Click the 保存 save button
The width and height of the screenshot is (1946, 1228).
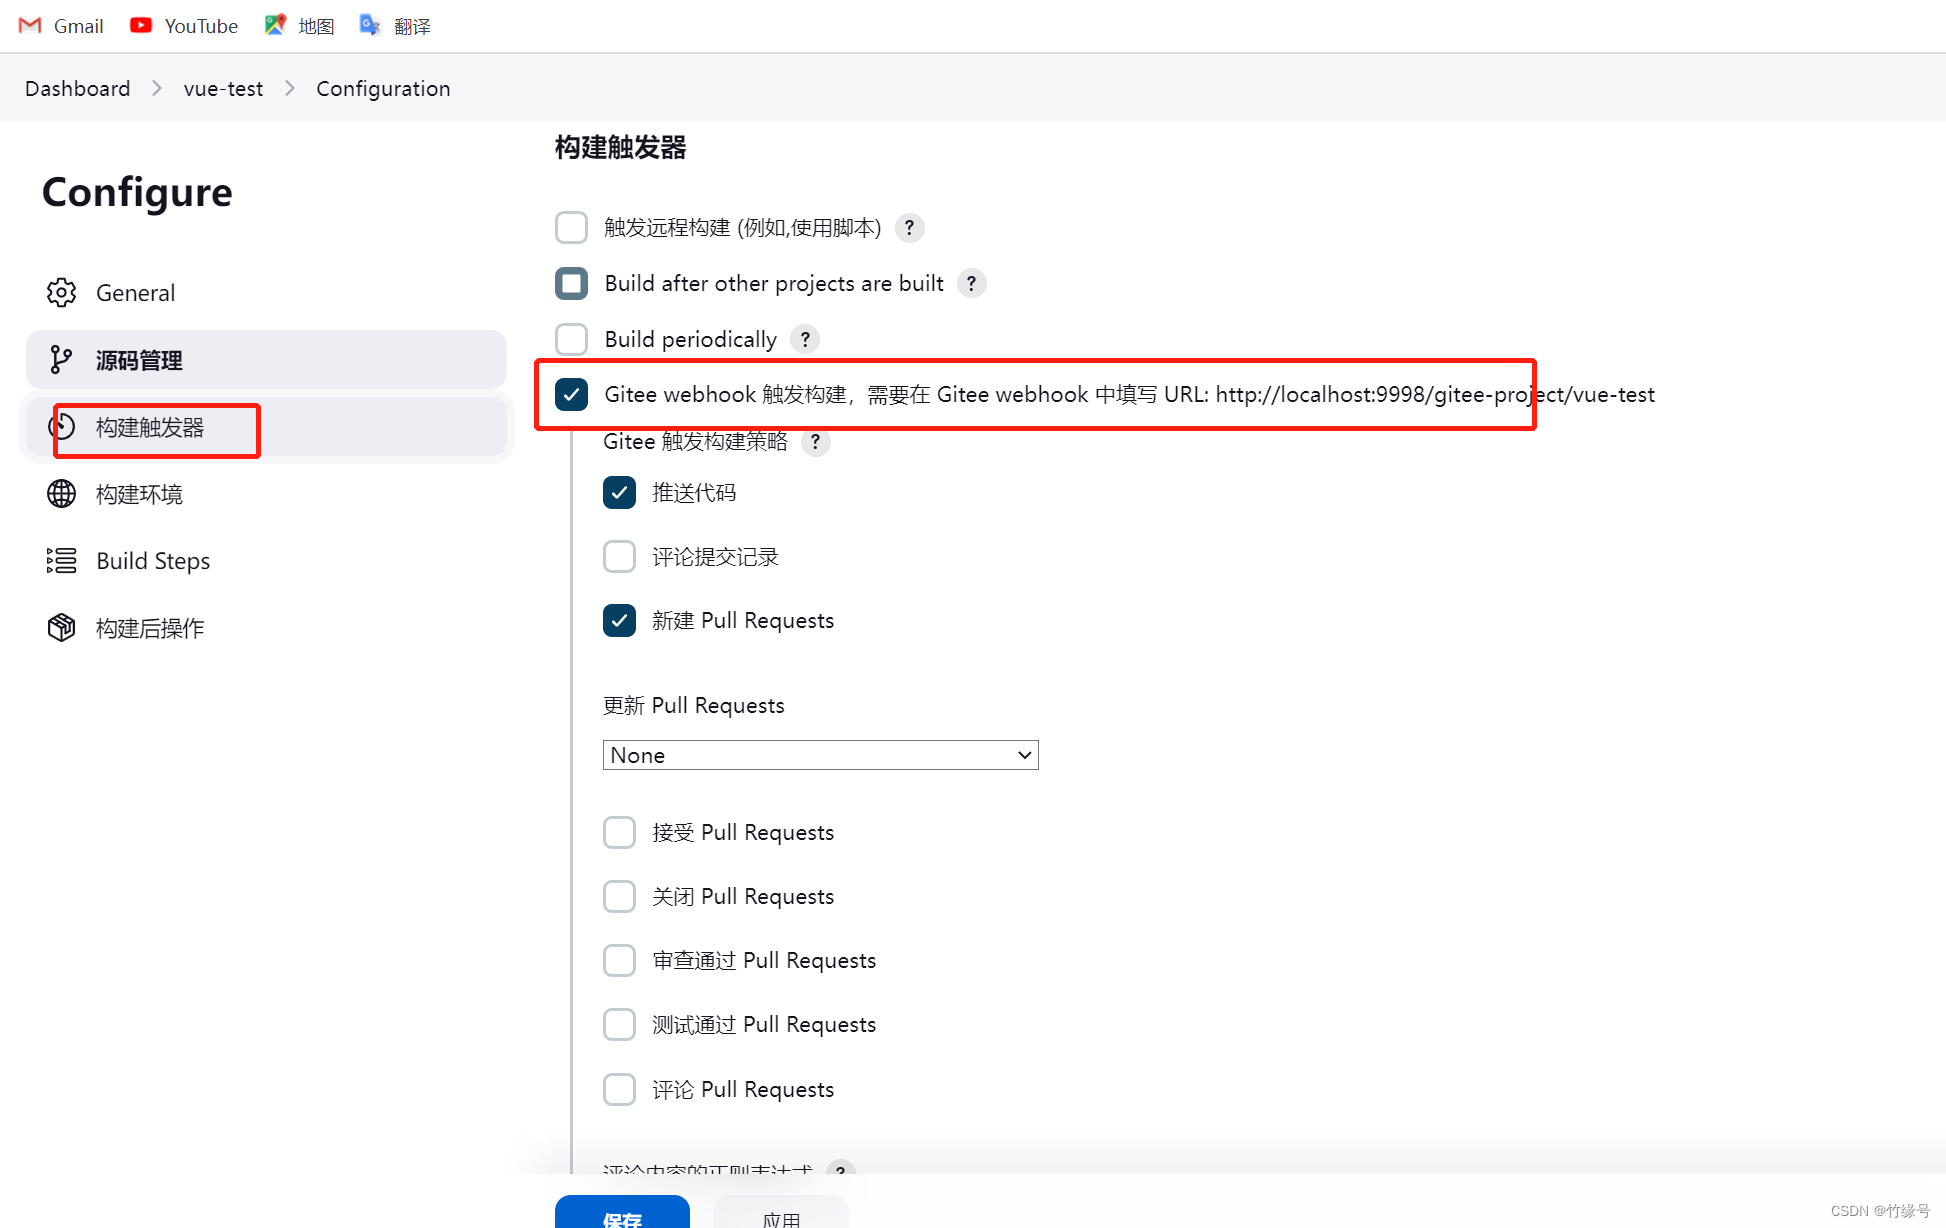coord(622,1214)
